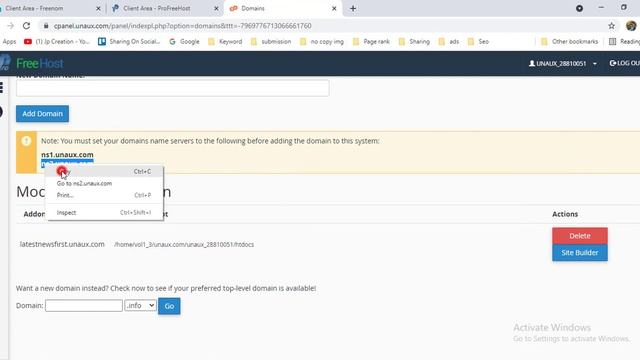Open the Seo bookmark folder
This screenshot has height=360, width=640.
click(x=478, y=42)
